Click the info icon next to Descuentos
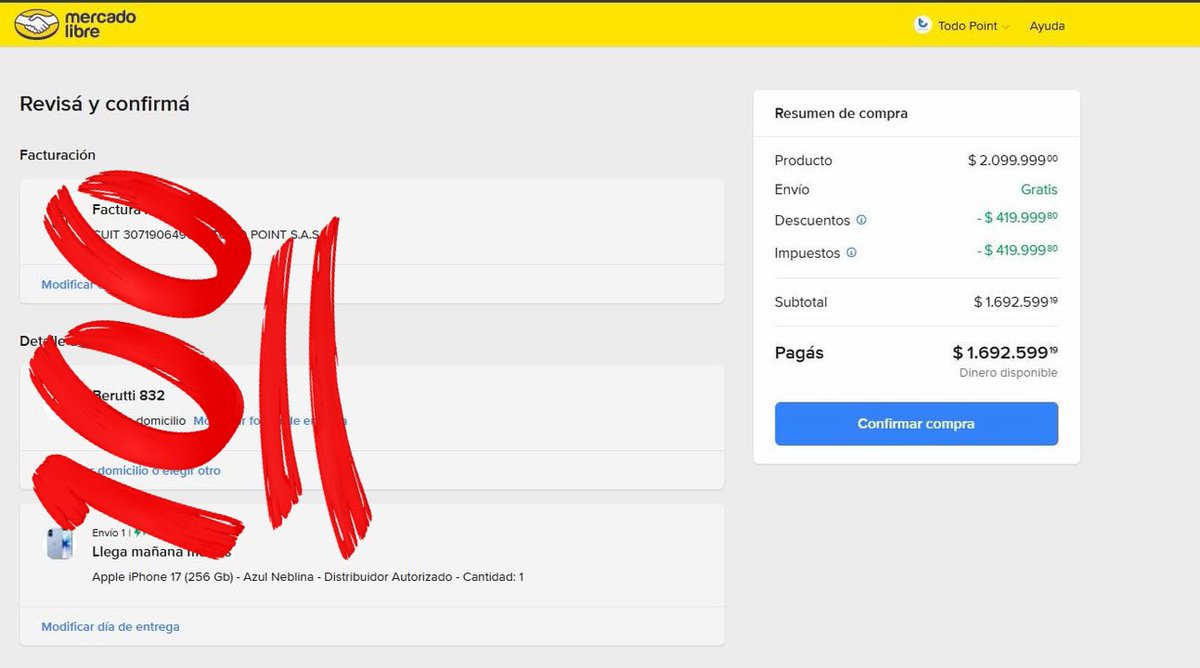The width and height of the screenshot is (1200, 668). pyautogui.click(x=862, y=220)
